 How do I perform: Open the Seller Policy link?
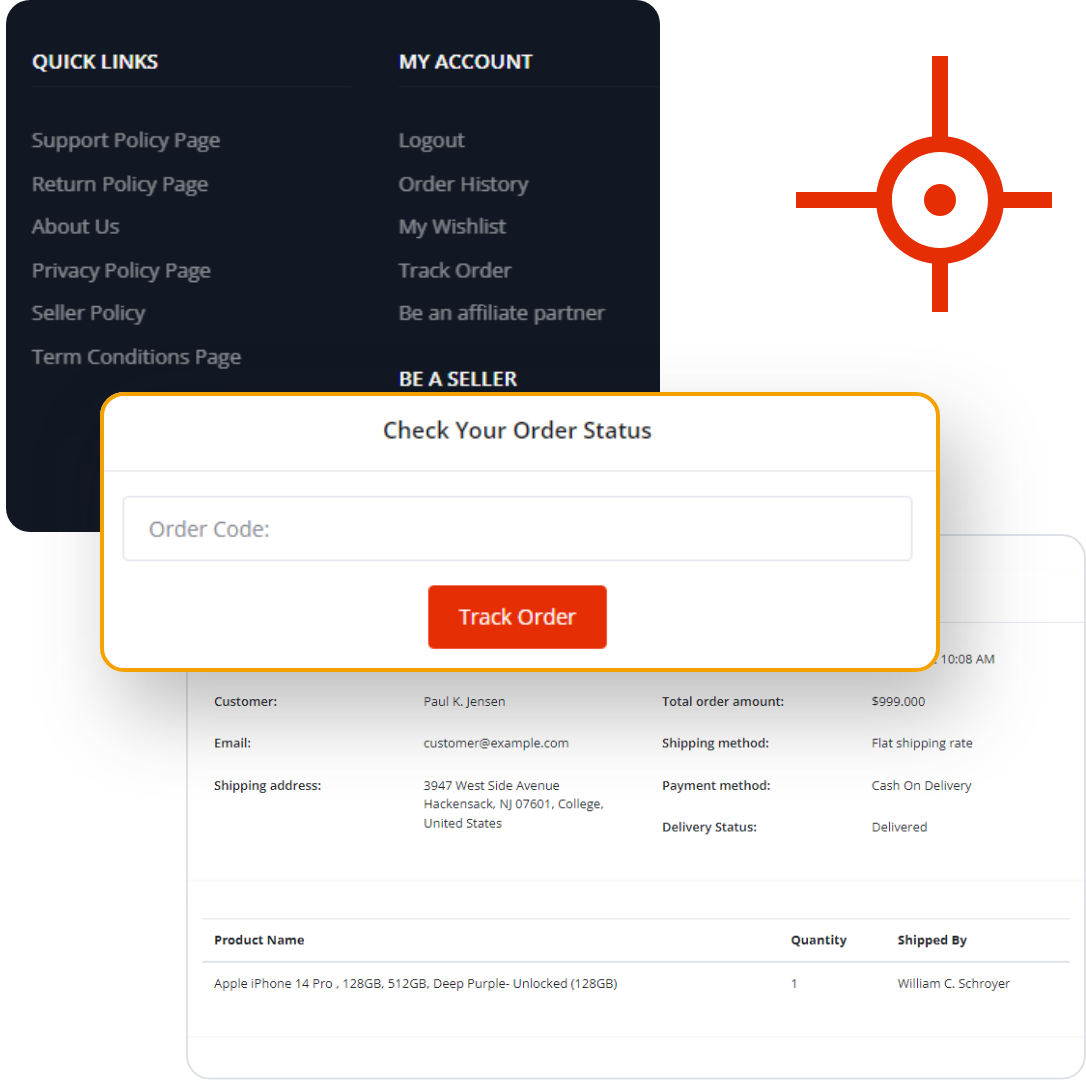pos(88,313)
